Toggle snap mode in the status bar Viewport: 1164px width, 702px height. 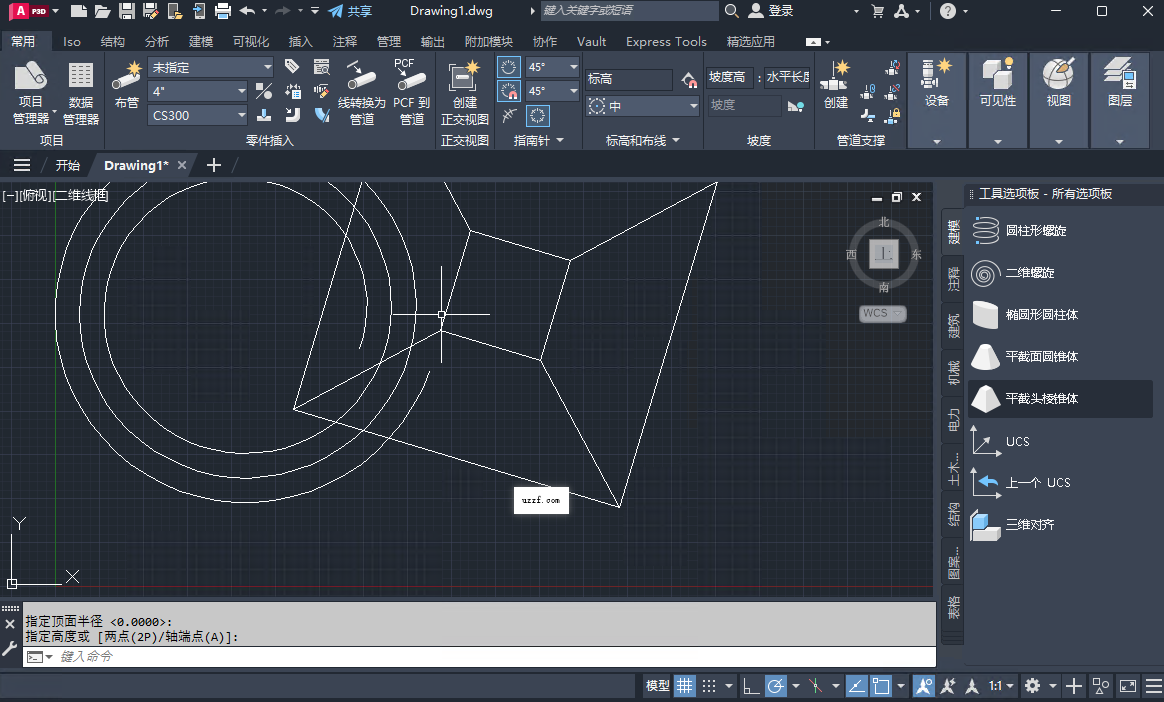(710, 685)
